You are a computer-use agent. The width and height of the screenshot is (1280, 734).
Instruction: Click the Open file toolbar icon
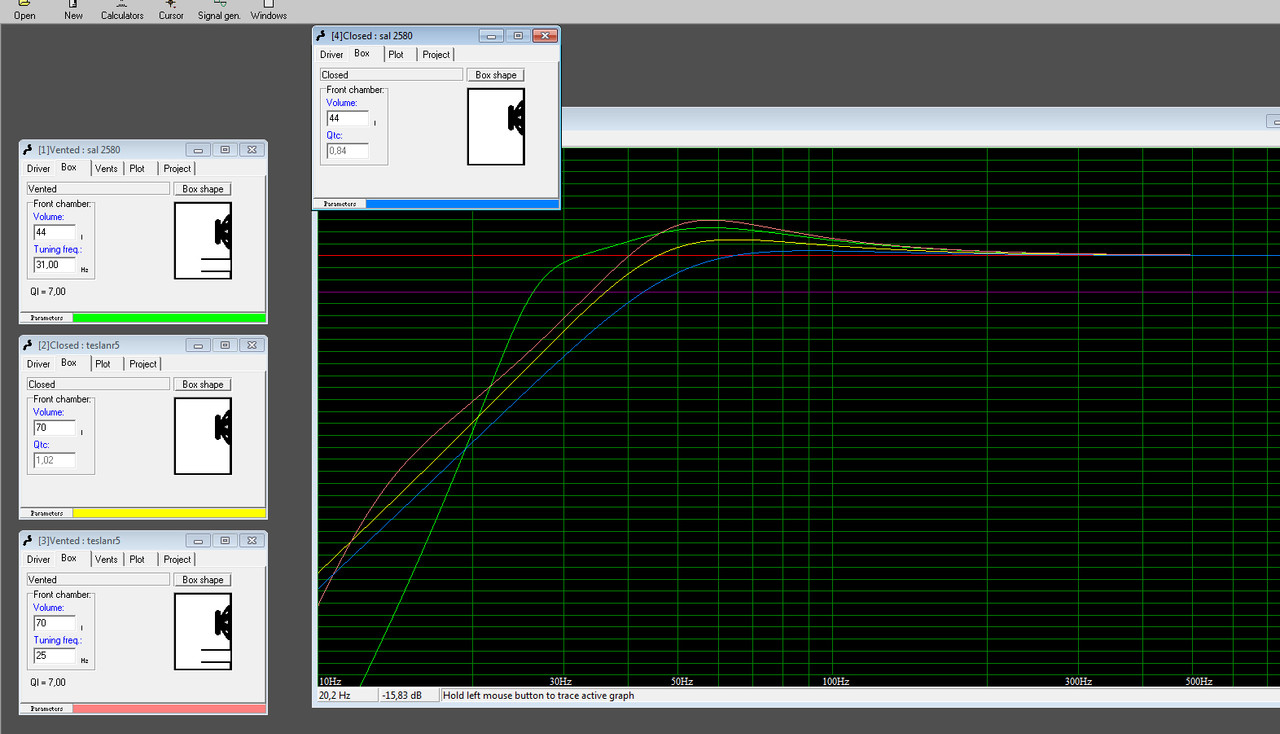click(x=25, y=10)
